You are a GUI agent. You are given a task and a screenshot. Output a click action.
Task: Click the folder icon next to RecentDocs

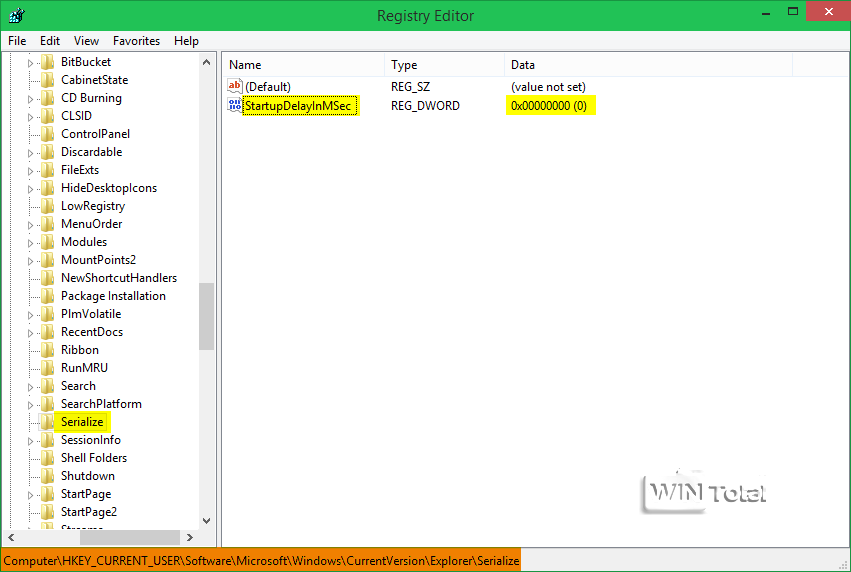tap(48, 332)
